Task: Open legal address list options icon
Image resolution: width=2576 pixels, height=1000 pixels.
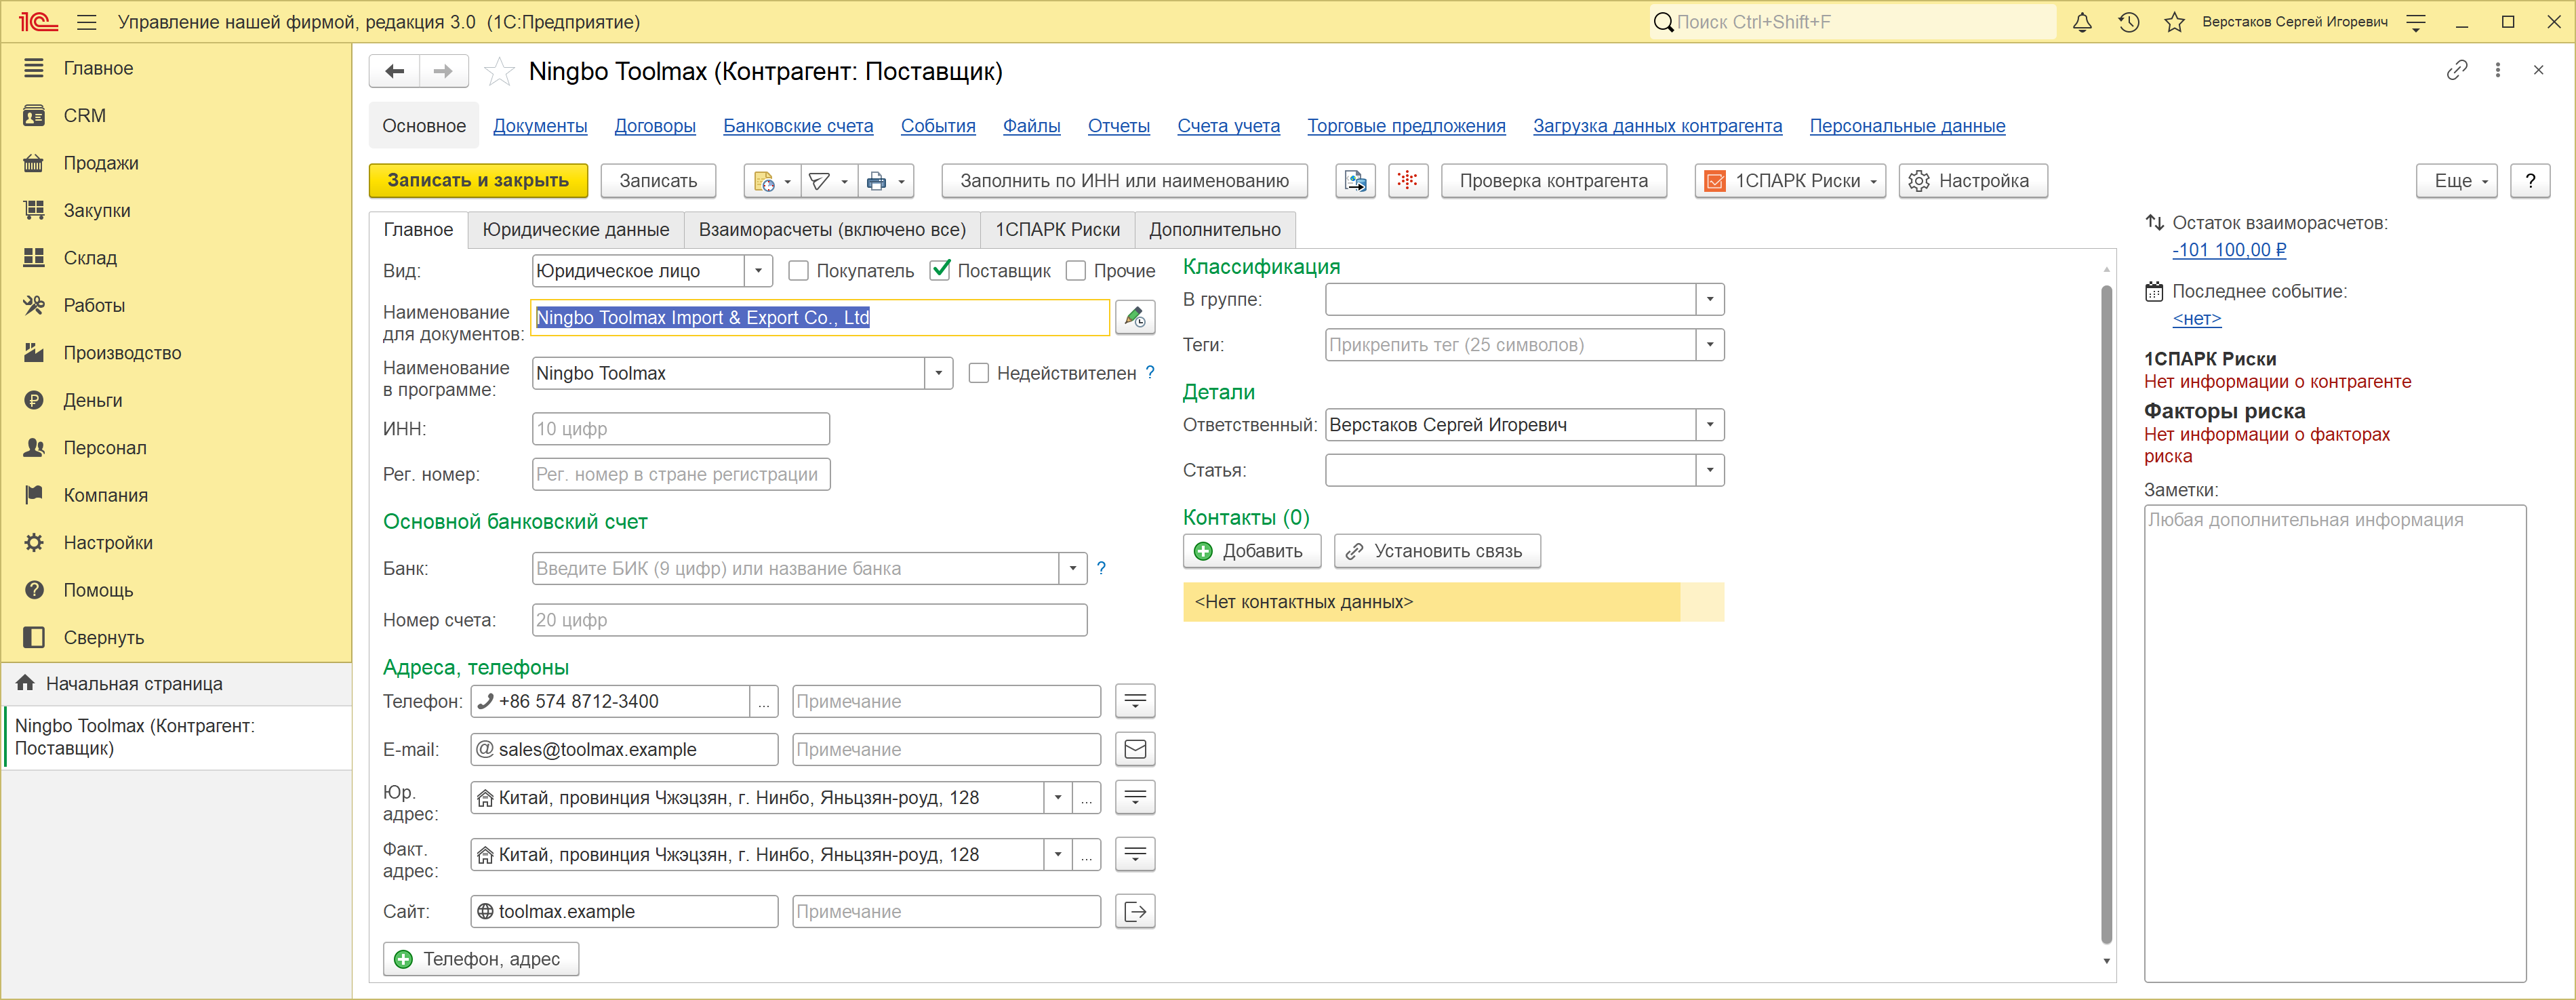Action: [x=1134, y=797]
